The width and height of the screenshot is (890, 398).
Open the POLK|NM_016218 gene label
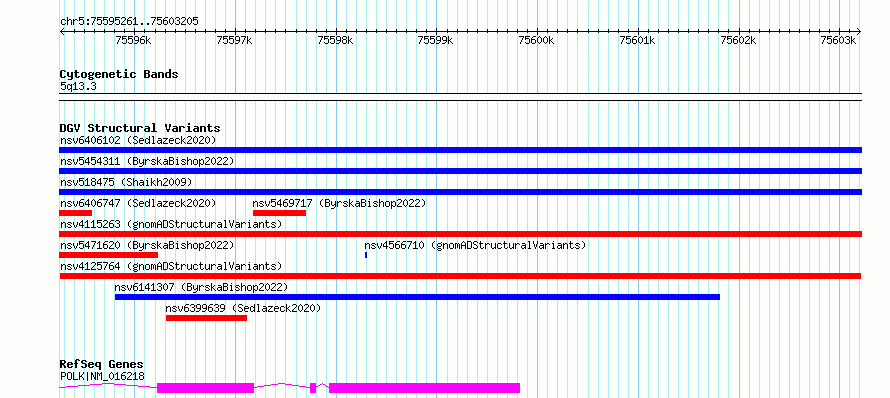tap(102, 376)
